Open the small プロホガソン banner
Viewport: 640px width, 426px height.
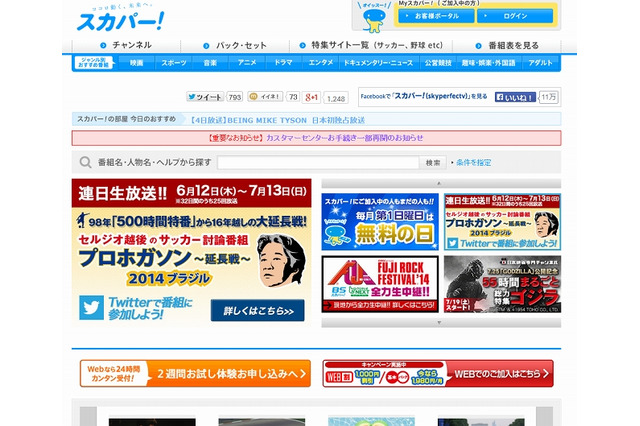(x=502, y=222)
